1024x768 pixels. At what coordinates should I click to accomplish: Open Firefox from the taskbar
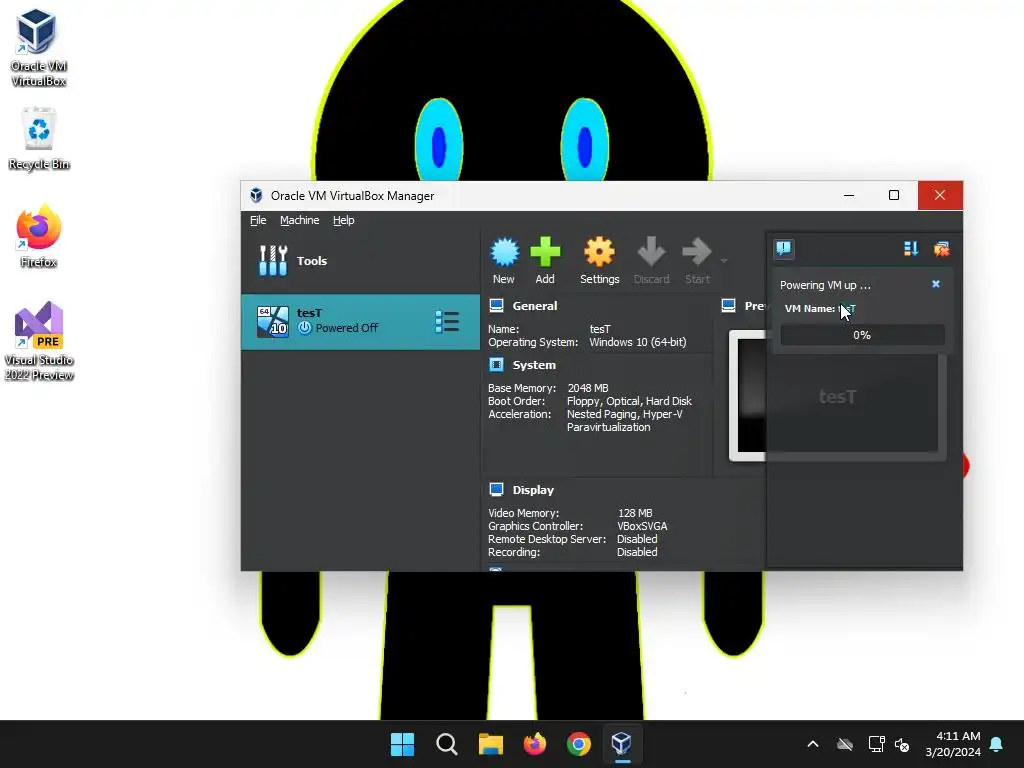pyautogui.click(x=535, y=744)
